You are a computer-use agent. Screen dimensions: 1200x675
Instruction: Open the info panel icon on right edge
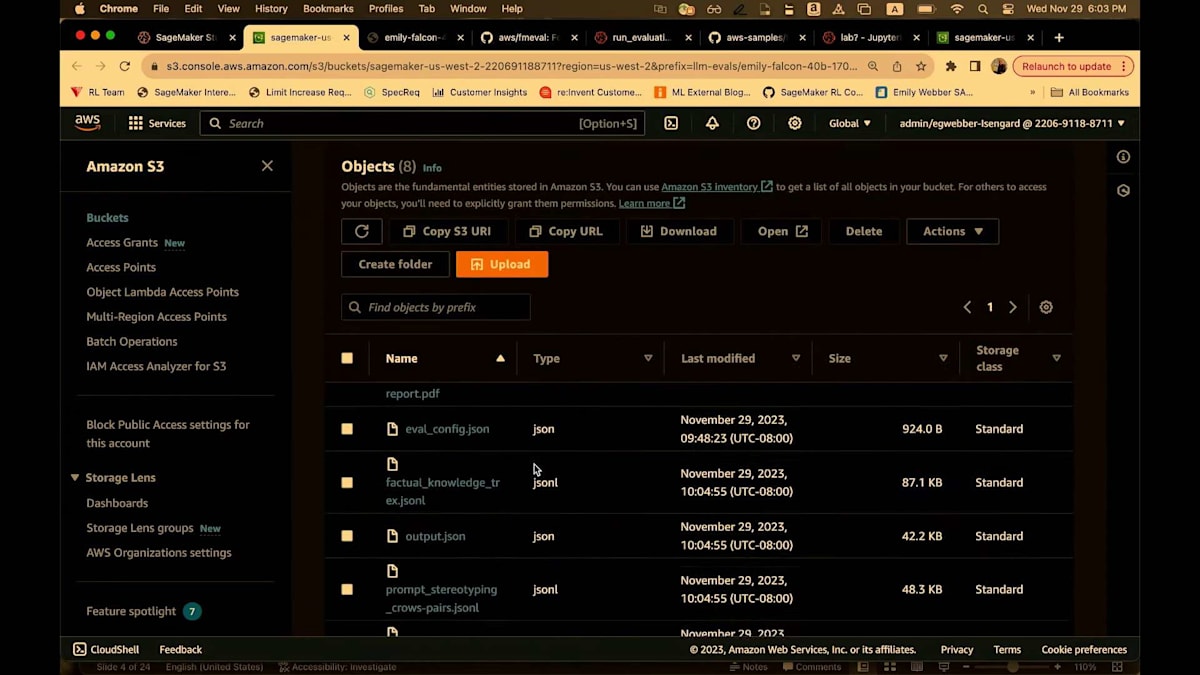tap(1123, 157)
